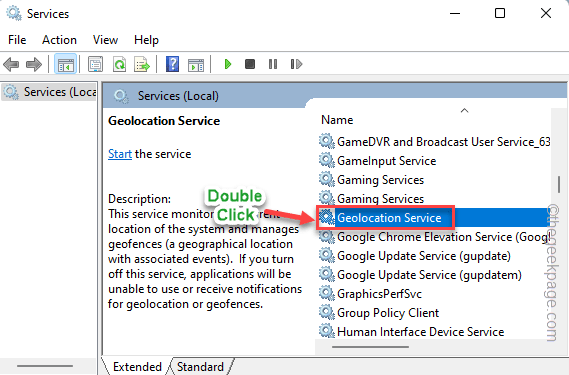The height and width of the screenshot is (375, 569).
Task: Switch to the Standard tab
Action: click(200, 367)
